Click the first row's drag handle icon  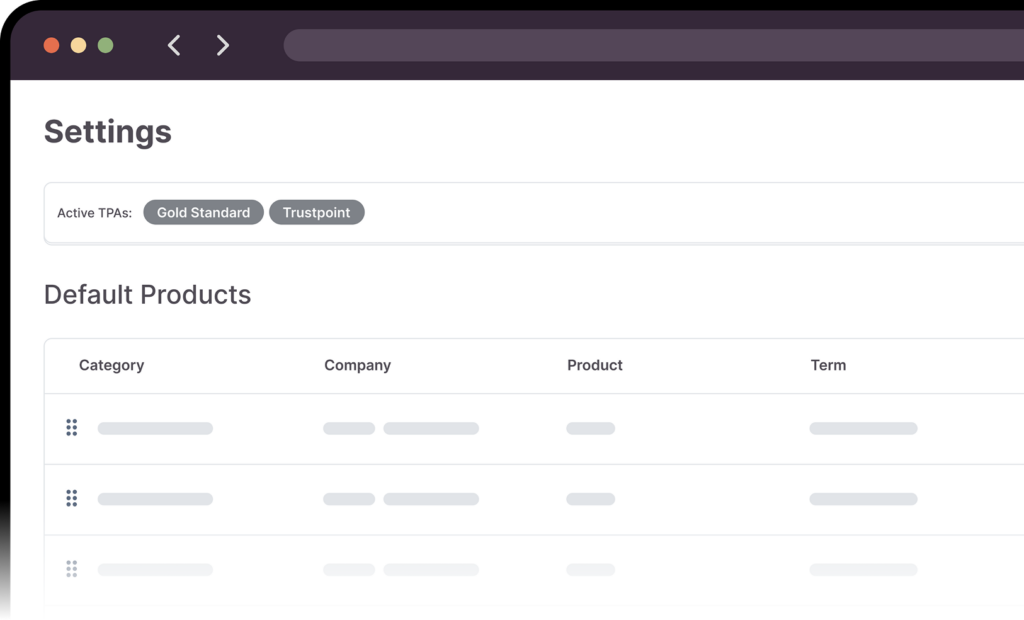tap(72, 428)
